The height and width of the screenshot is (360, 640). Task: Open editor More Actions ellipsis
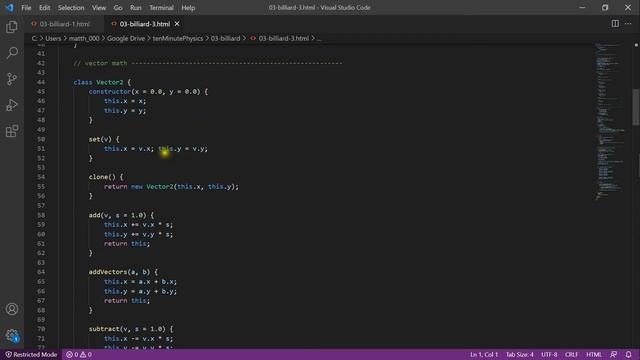coord(628,24)
